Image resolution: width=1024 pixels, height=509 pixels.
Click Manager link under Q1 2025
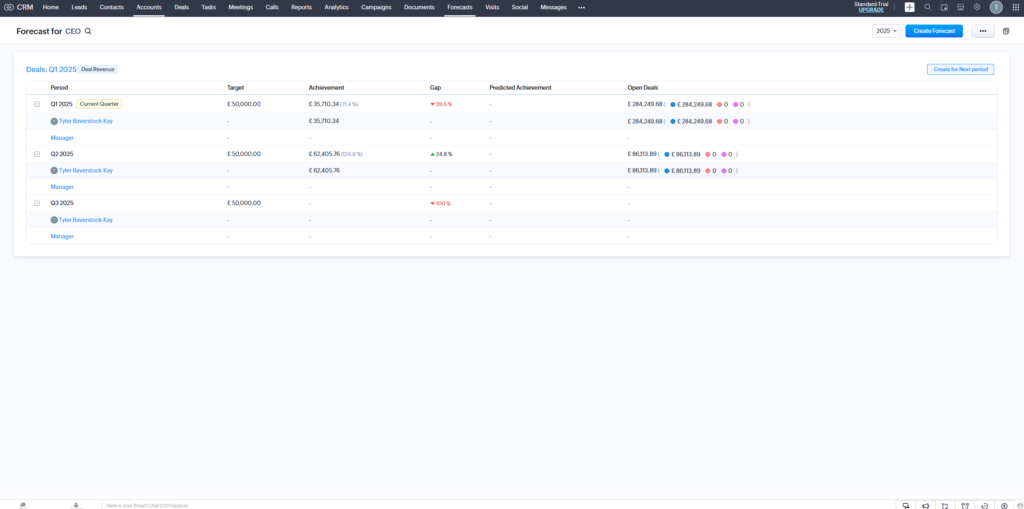[62, 138]
